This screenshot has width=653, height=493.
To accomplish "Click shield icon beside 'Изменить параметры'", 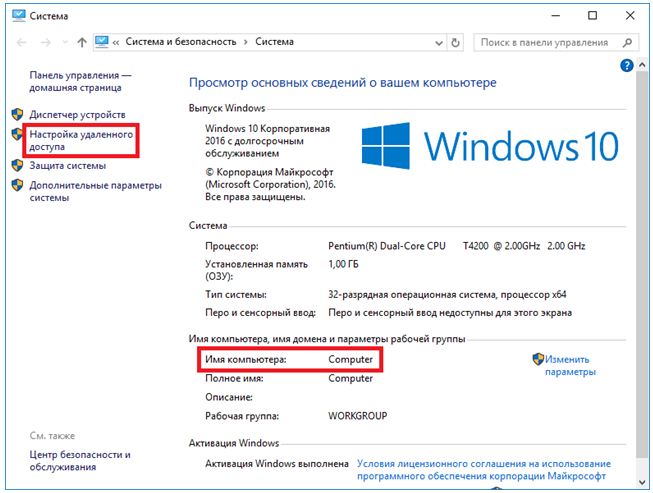I will (x=538, y=359).
